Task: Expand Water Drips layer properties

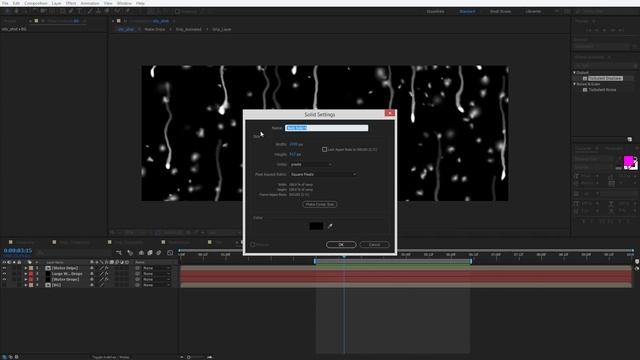Action: coord(26,268)
